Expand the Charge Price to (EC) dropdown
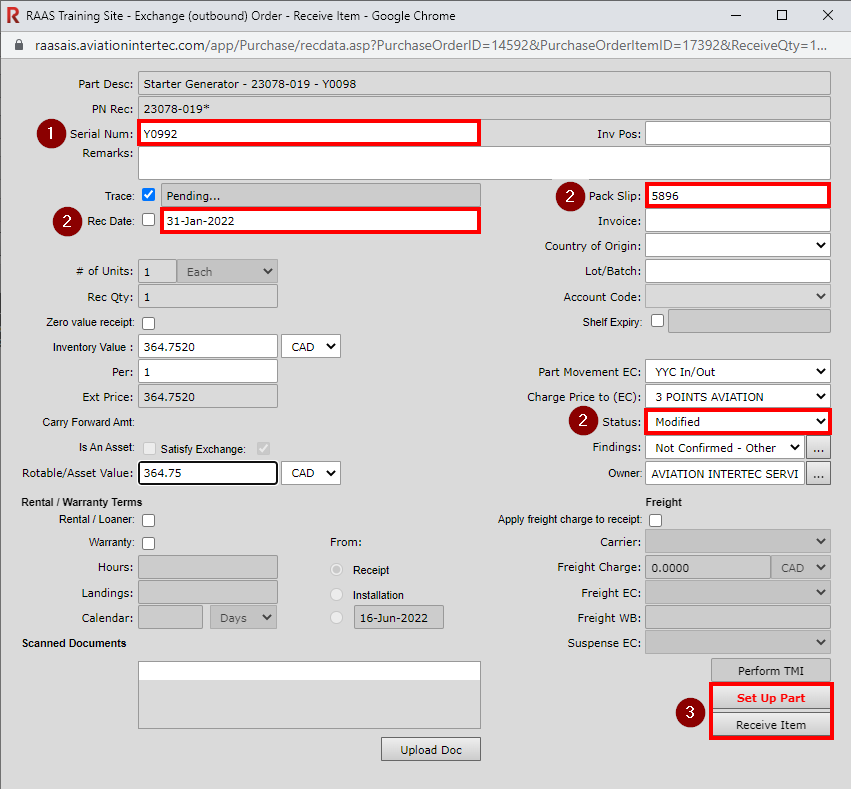This screenshot has height=789, width=851. 737,397
